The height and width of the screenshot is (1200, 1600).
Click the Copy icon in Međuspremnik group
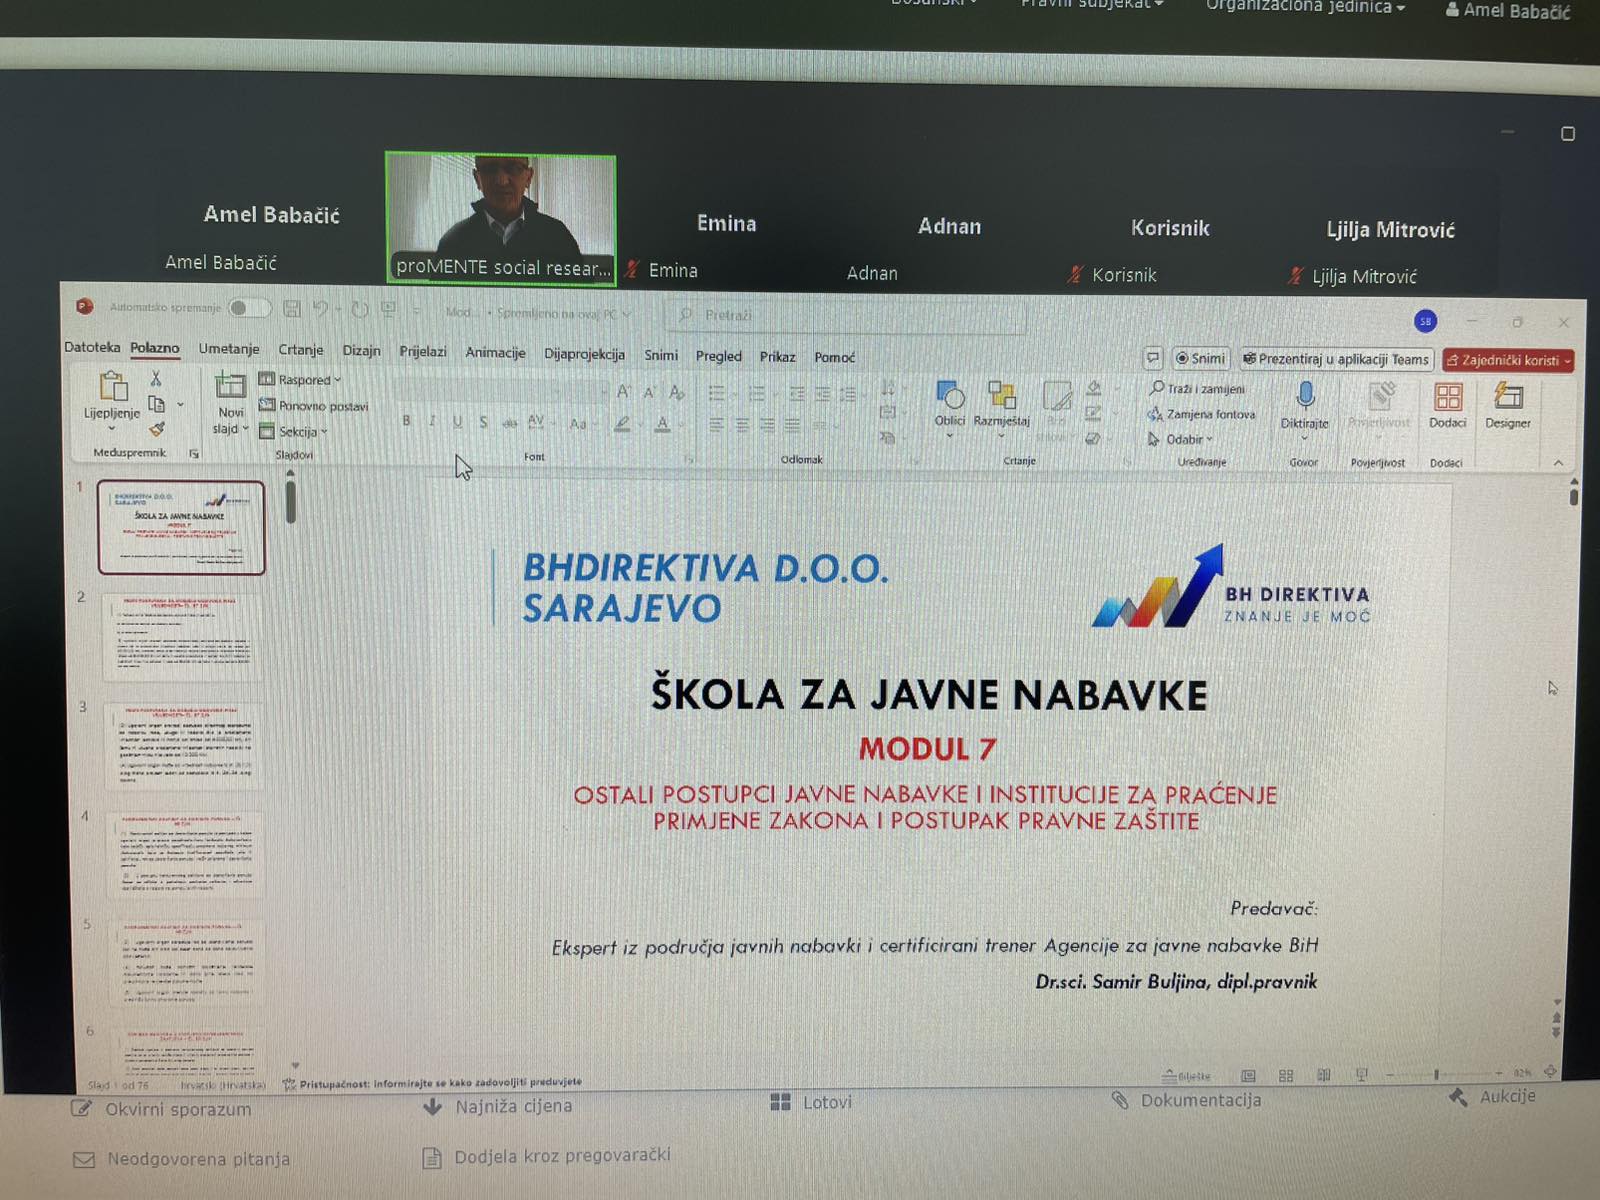point(157,404)
